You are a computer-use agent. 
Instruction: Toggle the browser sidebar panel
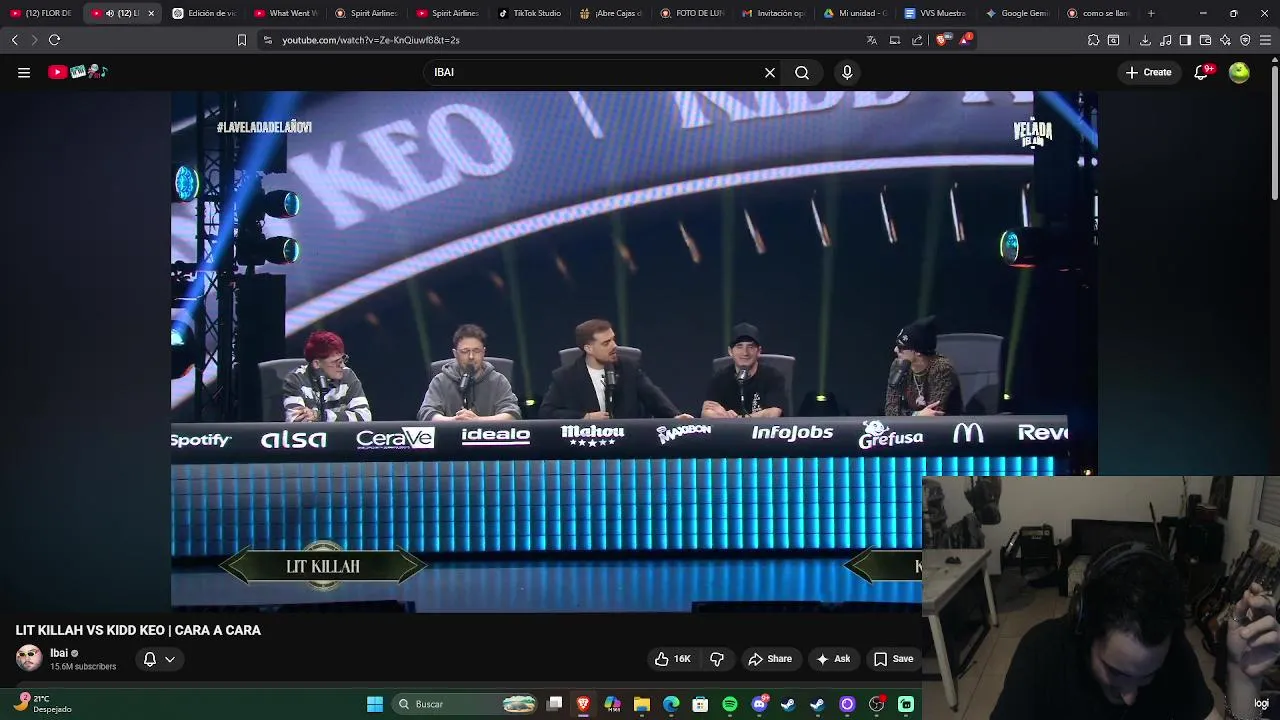pos(1185,40)
